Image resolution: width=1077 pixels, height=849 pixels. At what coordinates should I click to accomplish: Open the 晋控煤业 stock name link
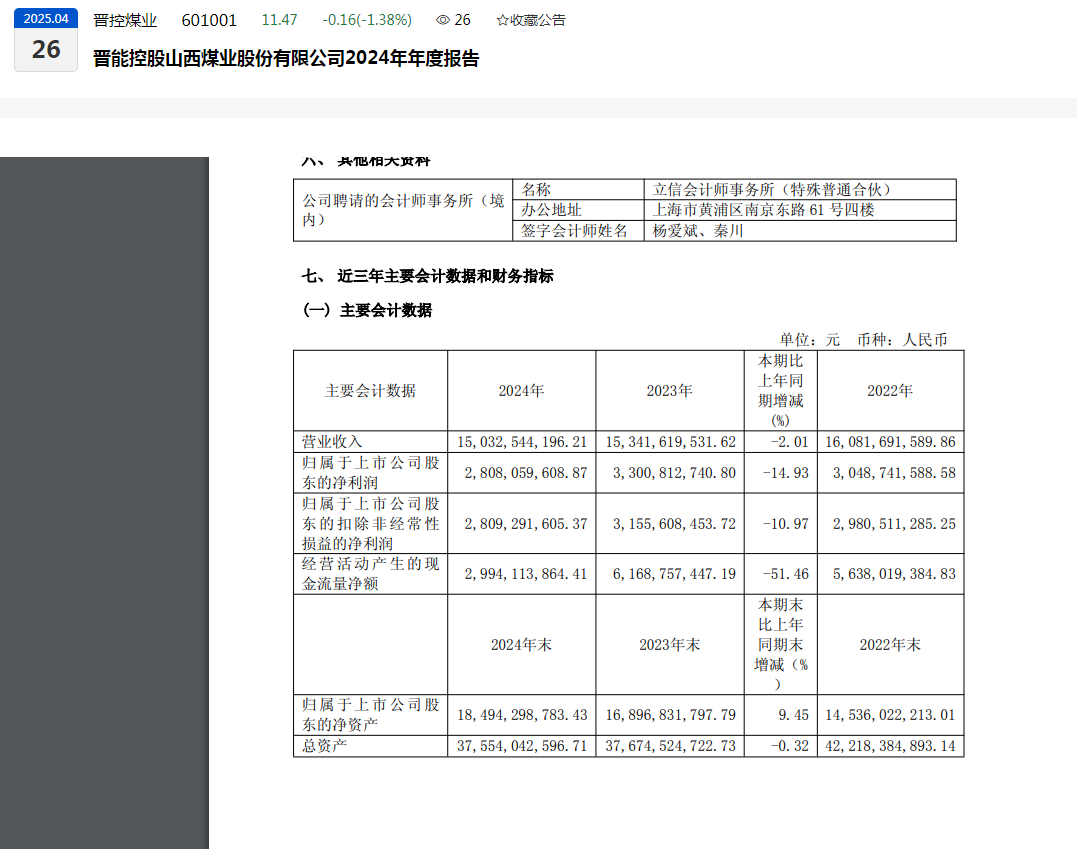tap(125, 20)
